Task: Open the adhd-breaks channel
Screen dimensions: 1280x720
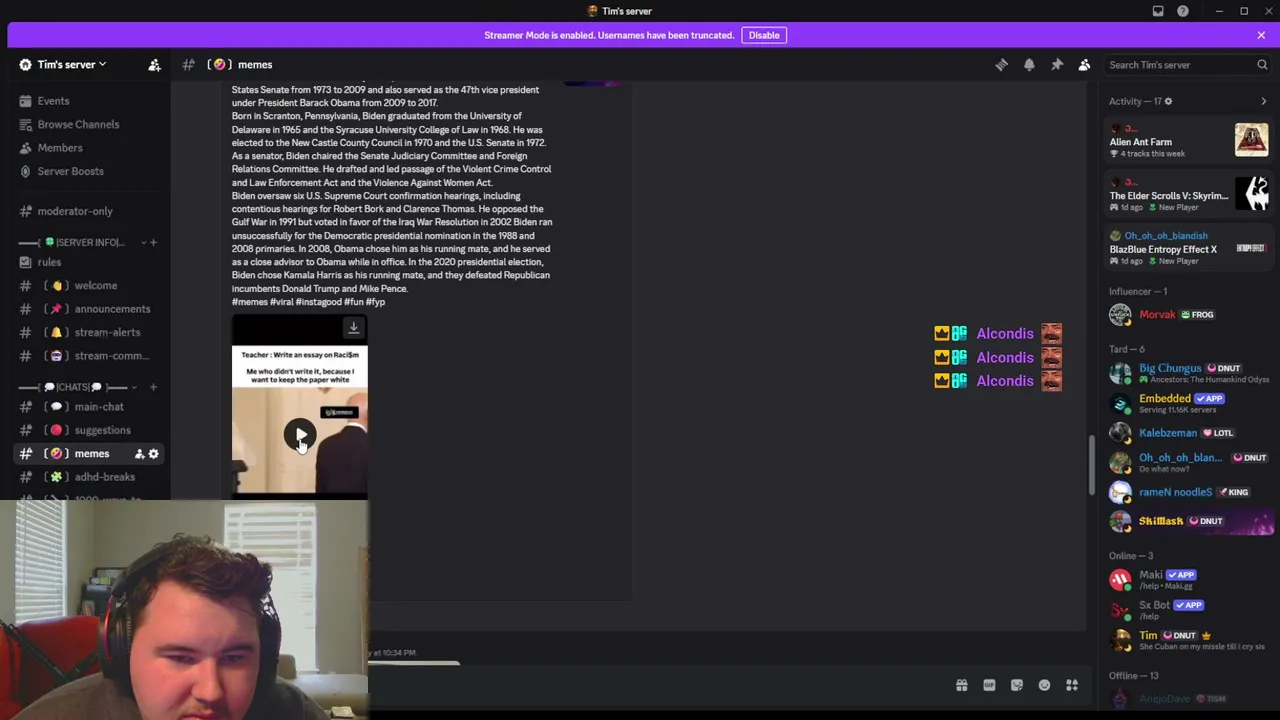Action: coord(104,477)
